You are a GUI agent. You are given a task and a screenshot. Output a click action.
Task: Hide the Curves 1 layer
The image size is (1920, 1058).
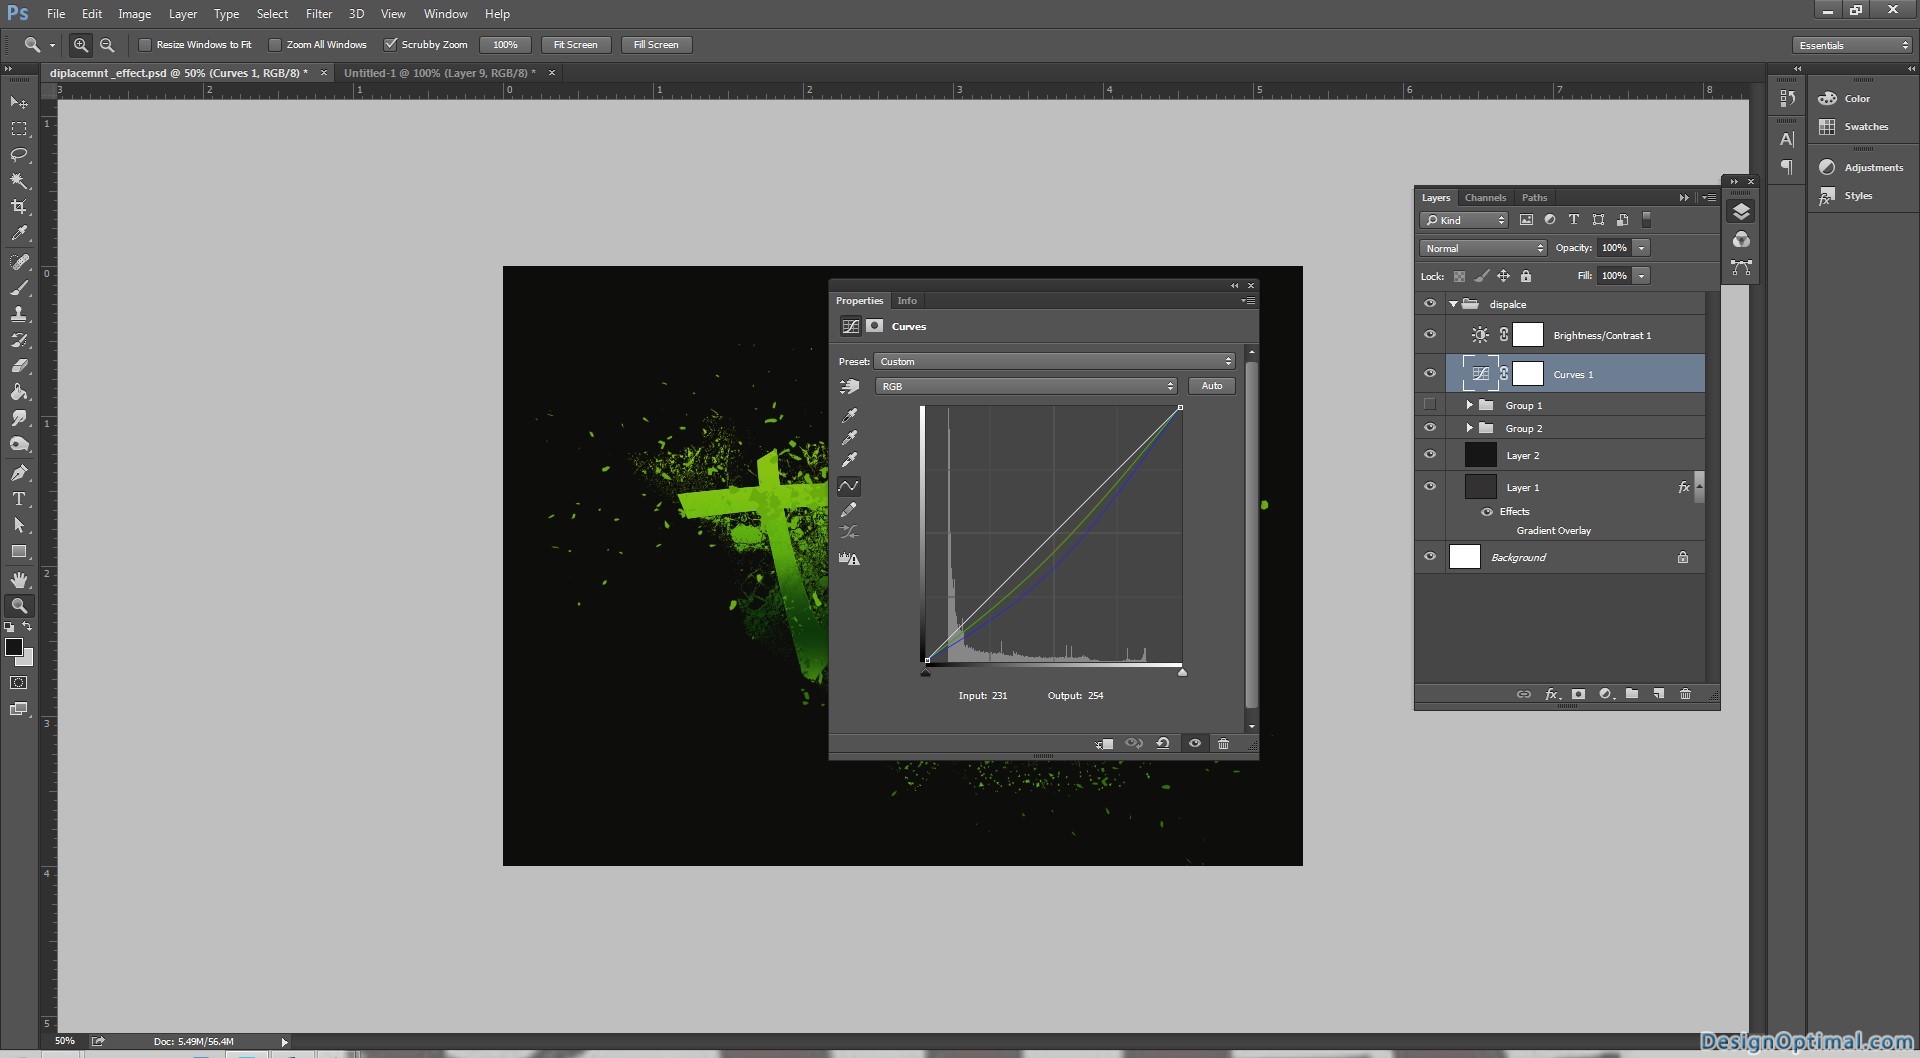coord(1430,374)
